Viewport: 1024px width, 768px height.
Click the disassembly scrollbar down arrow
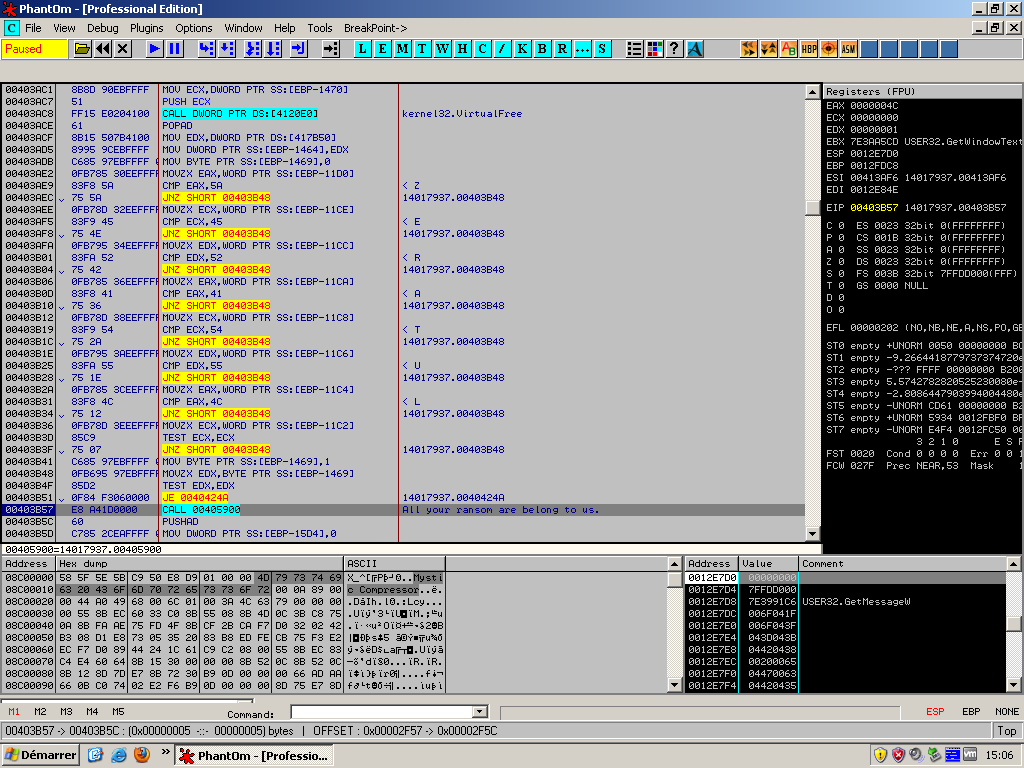click(812, 534)
